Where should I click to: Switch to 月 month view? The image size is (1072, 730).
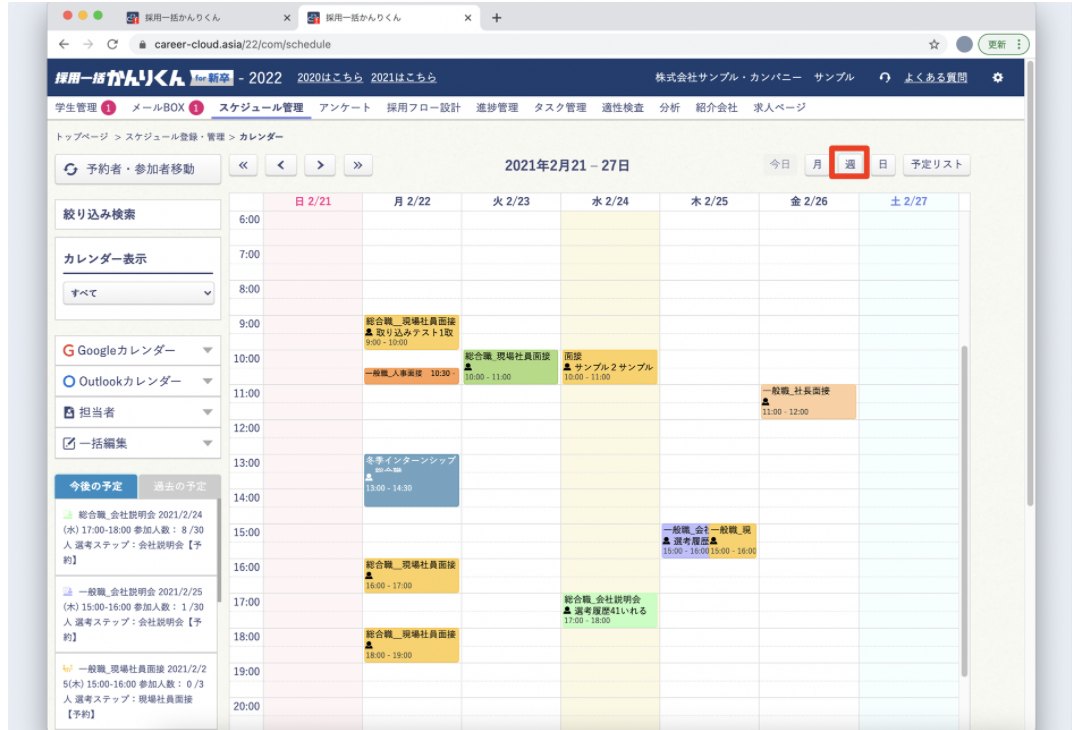click(x=817, y=165)
